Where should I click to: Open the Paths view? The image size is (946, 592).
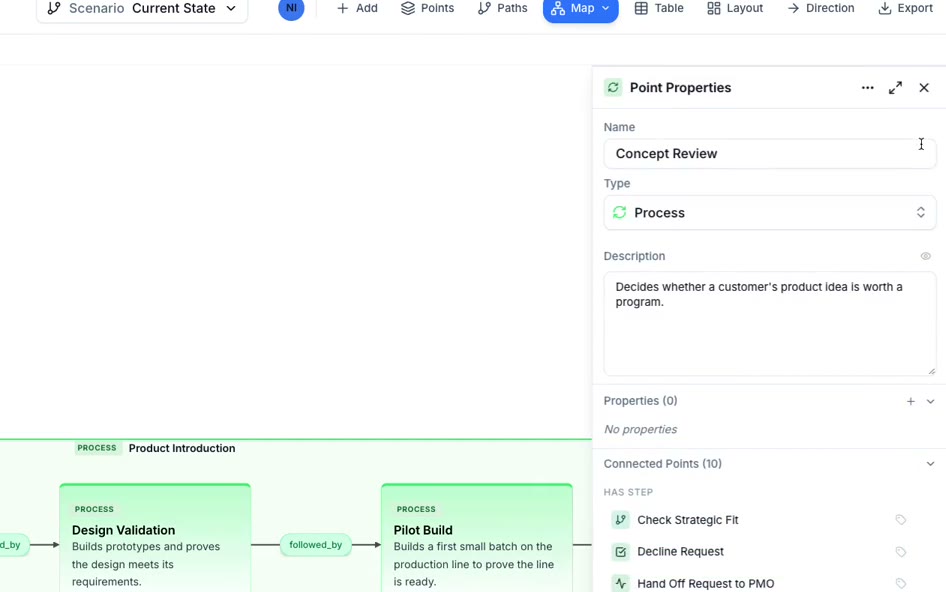coord(503,8)
